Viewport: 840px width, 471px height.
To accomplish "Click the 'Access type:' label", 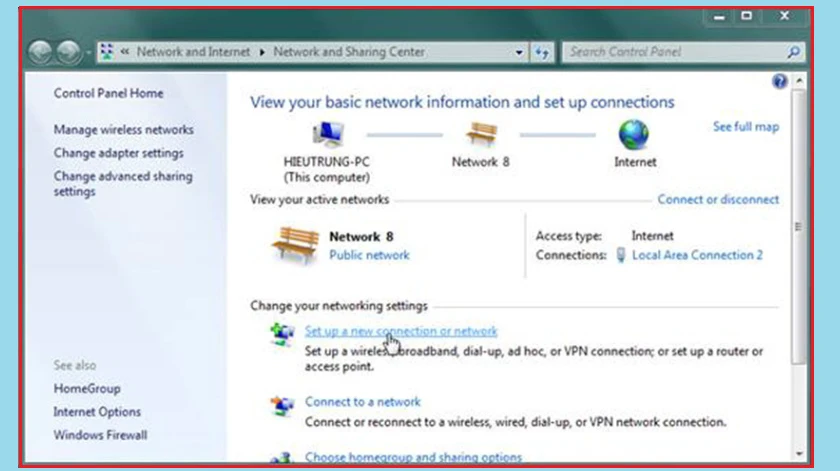I will pos(568,236).
